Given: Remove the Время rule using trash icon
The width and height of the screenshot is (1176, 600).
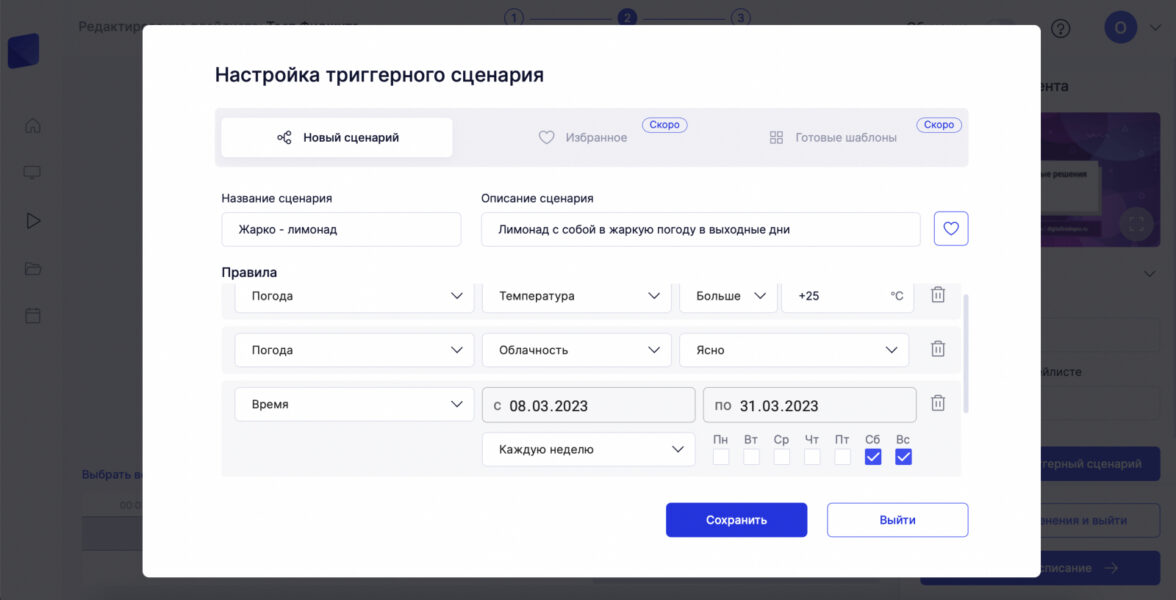Looking at the screenshot, I should (x=937, y=403).
